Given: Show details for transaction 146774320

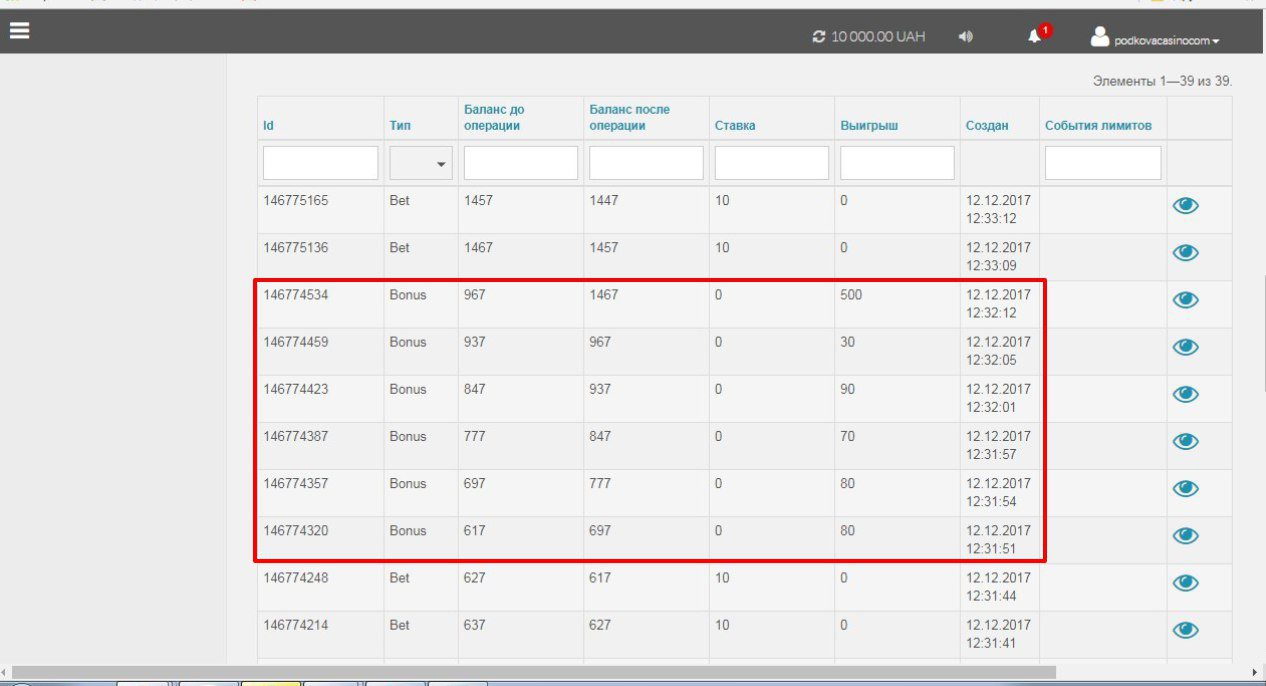Looking at the screenshot, I should tap(1185, 536).
